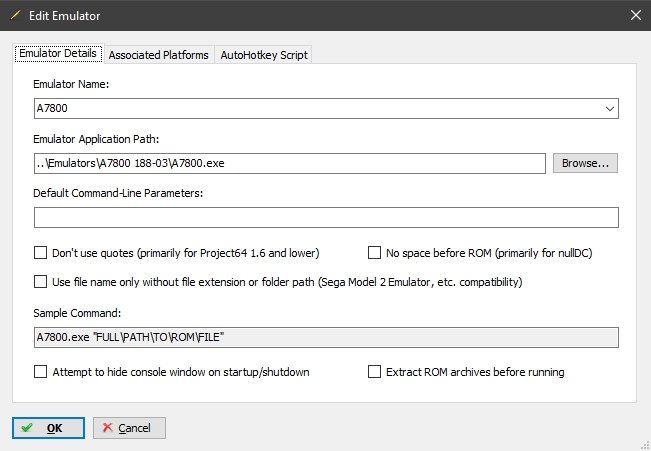This screenshot has width=651, height=451.
Task: Open the AutoHotkey Script tab
Action: (264, 55)
